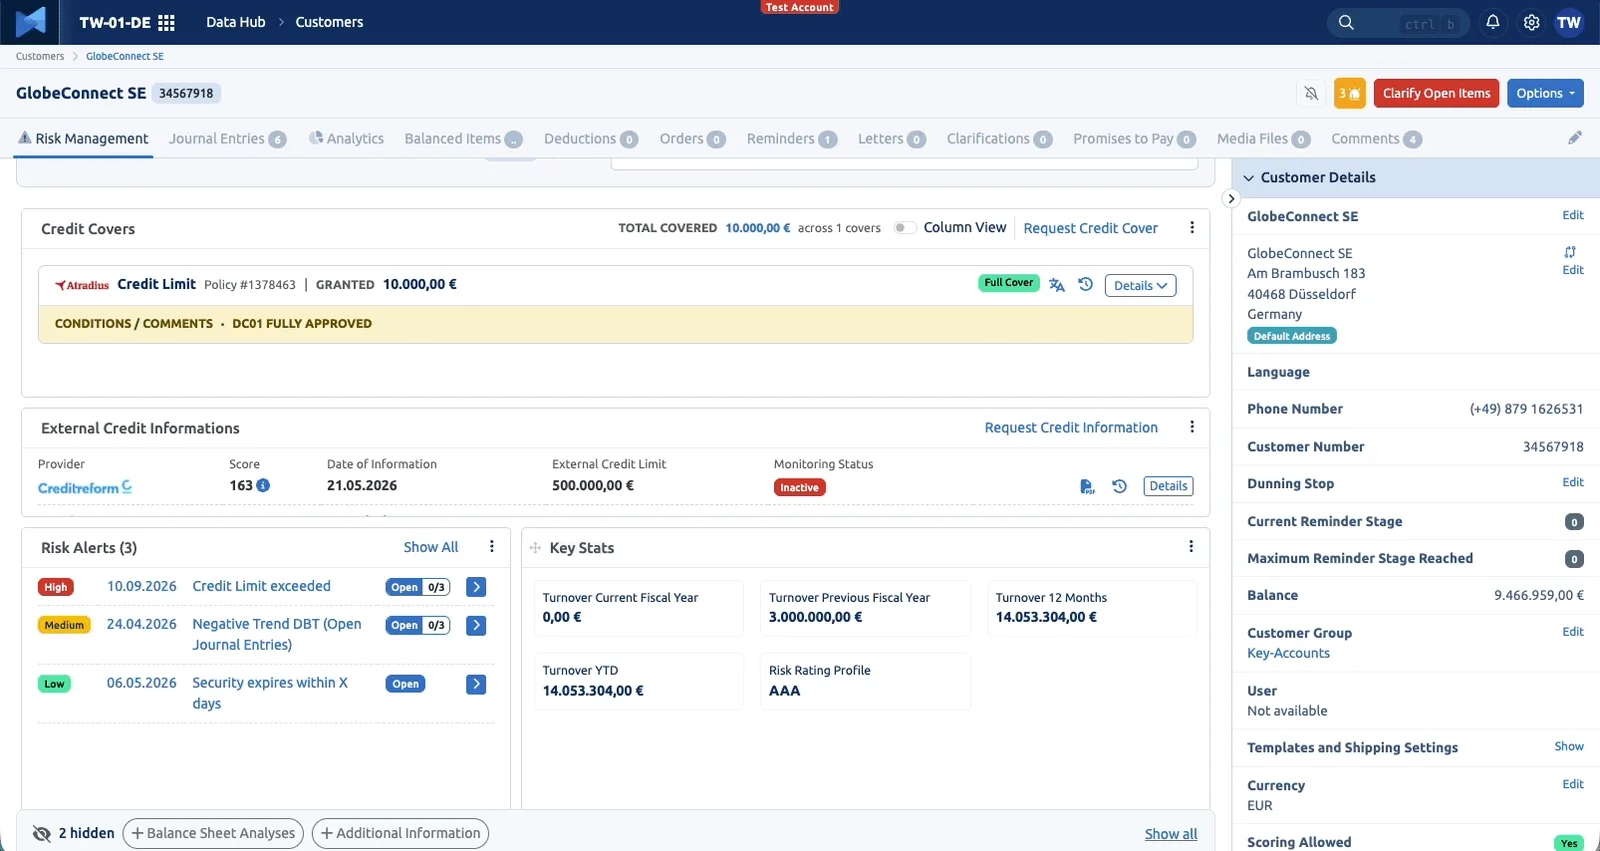Image resolution: width=1600 pixels, height=851 pixels.
Task: Open history icon on Atradius credit cover
Action: pyautogui.click(x=1085, y=285)
